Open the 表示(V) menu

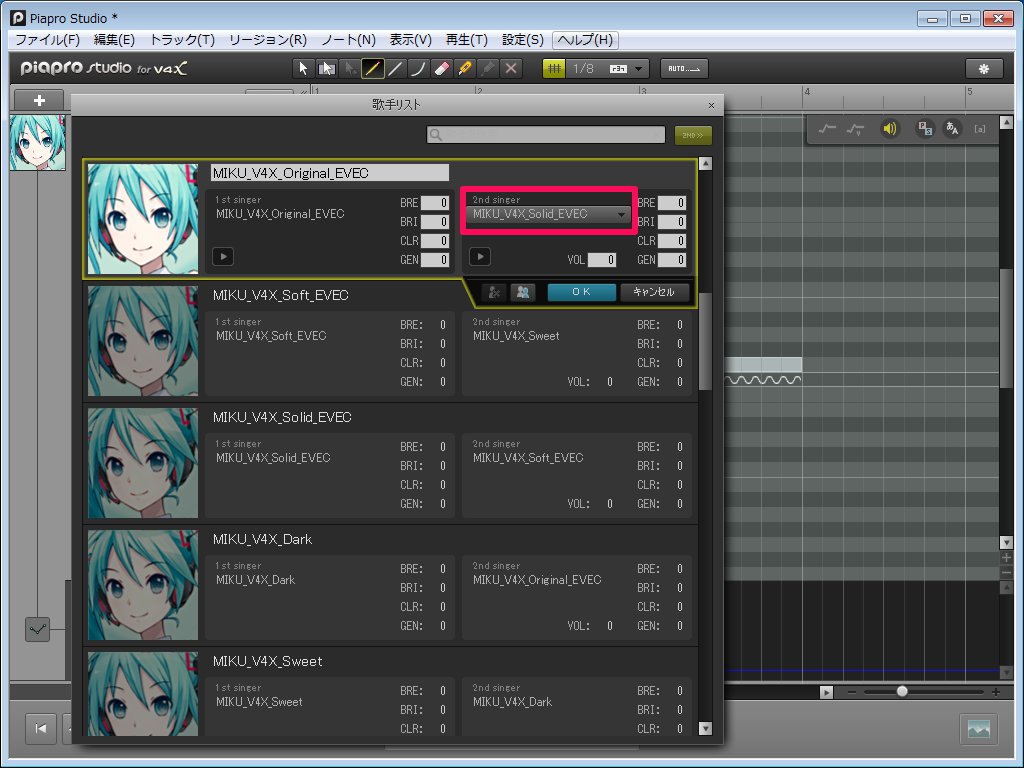[x=411, y=40]
